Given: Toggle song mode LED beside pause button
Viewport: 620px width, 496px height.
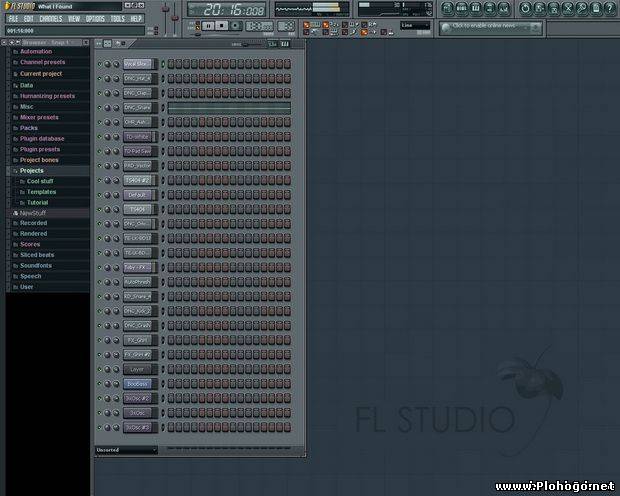Looking at the screenshot, I should click(198, 28).
